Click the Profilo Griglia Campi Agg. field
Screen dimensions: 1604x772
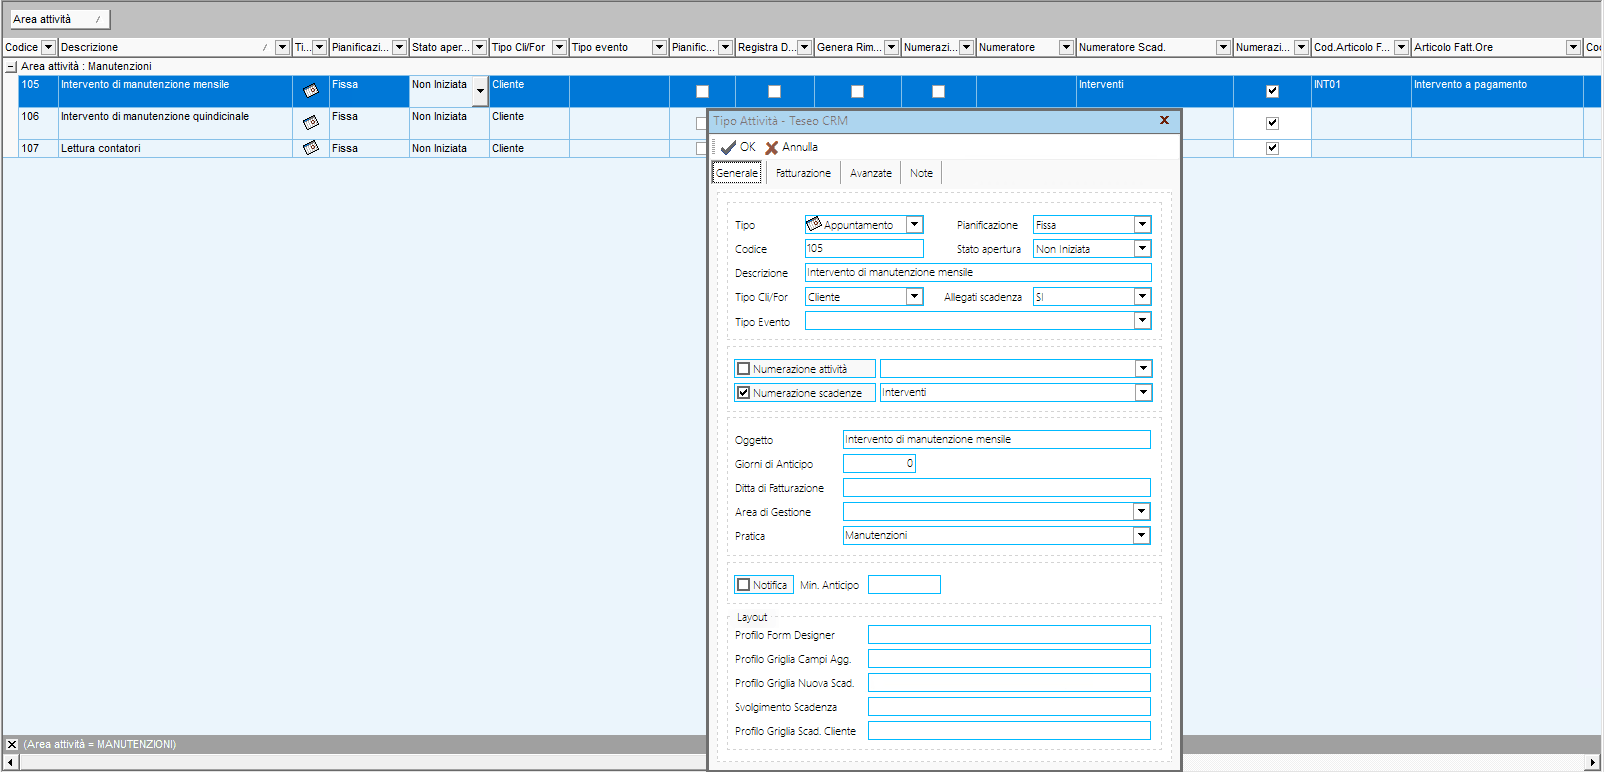click(1009, 659)
